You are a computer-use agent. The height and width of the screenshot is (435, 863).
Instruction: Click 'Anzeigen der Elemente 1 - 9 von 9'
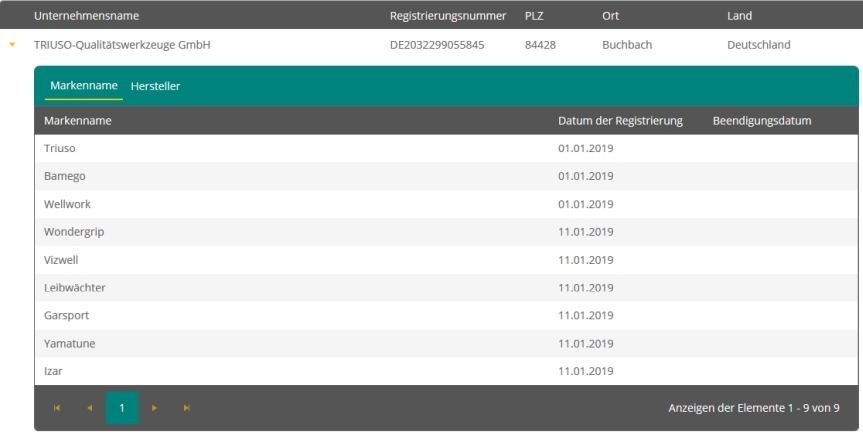(x=754, y=408)
